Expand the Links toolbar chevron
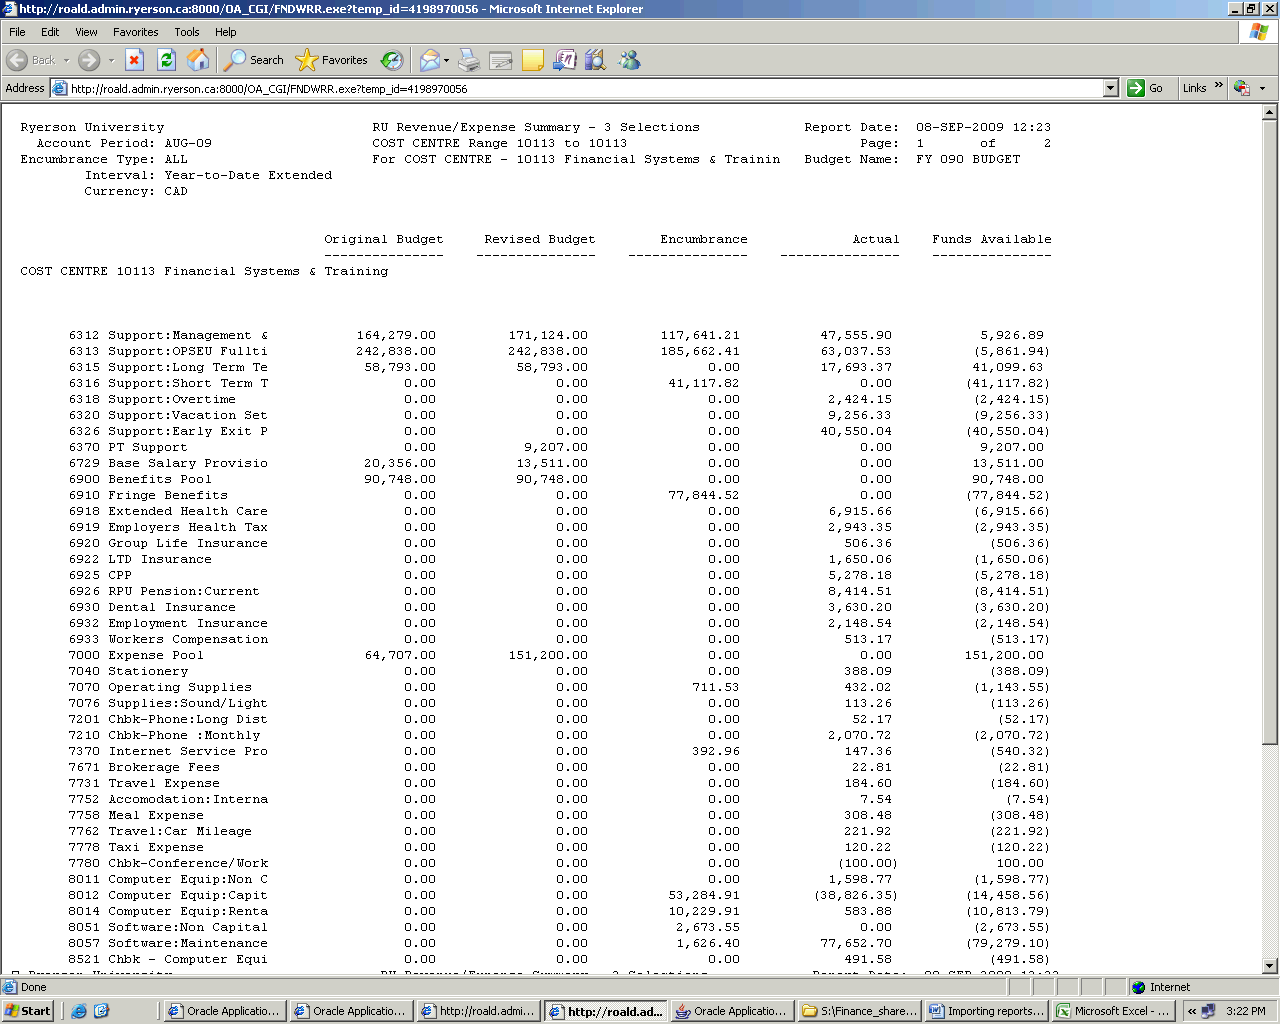 [x=1218, y=86]
